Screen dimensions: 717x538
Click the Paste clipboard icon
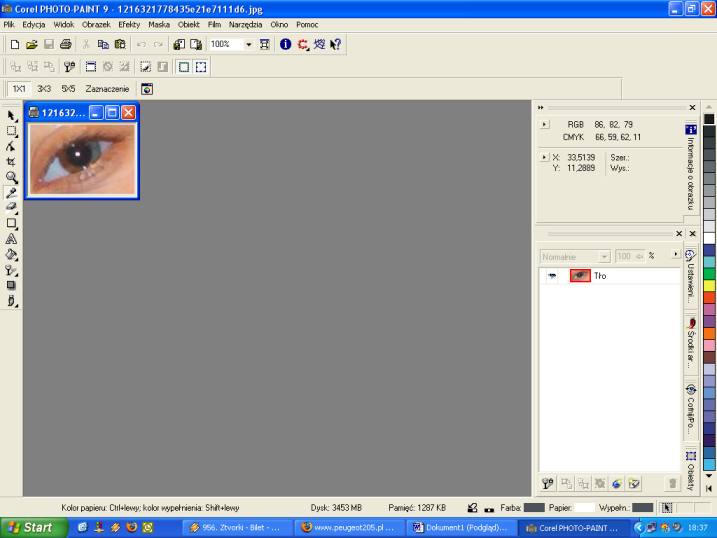119,45
